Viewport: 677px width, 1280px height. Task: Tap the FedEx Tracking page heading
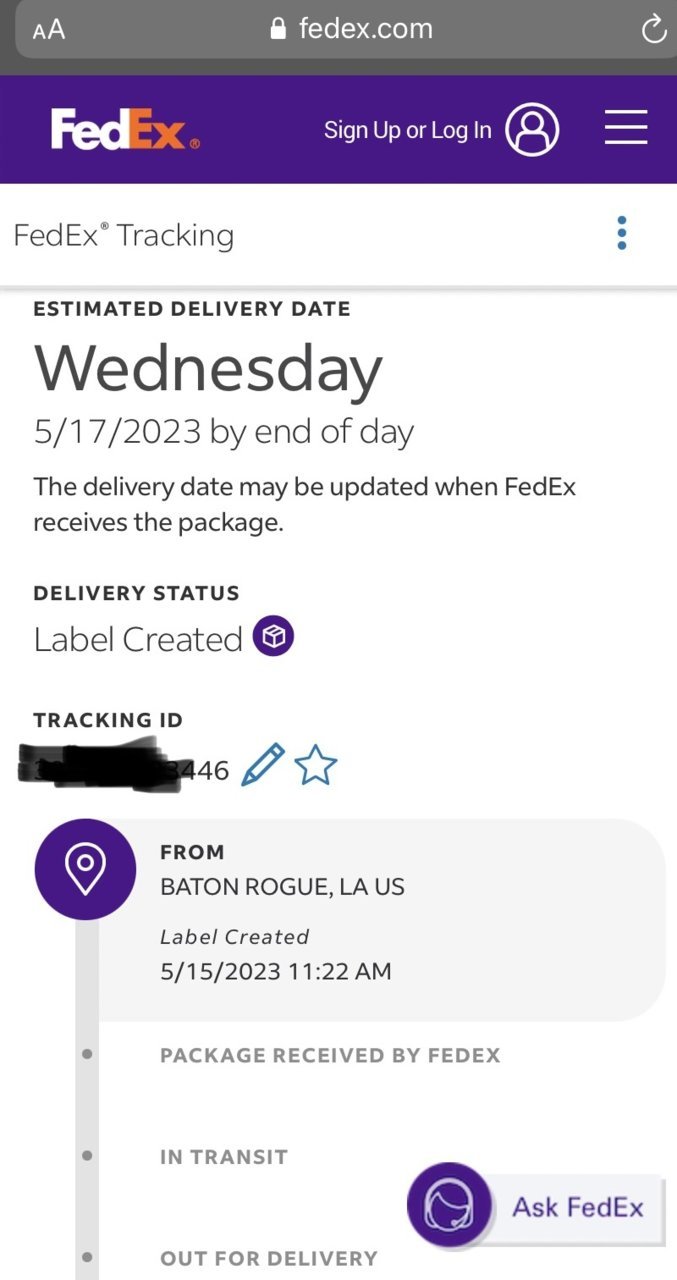[124, 235]
